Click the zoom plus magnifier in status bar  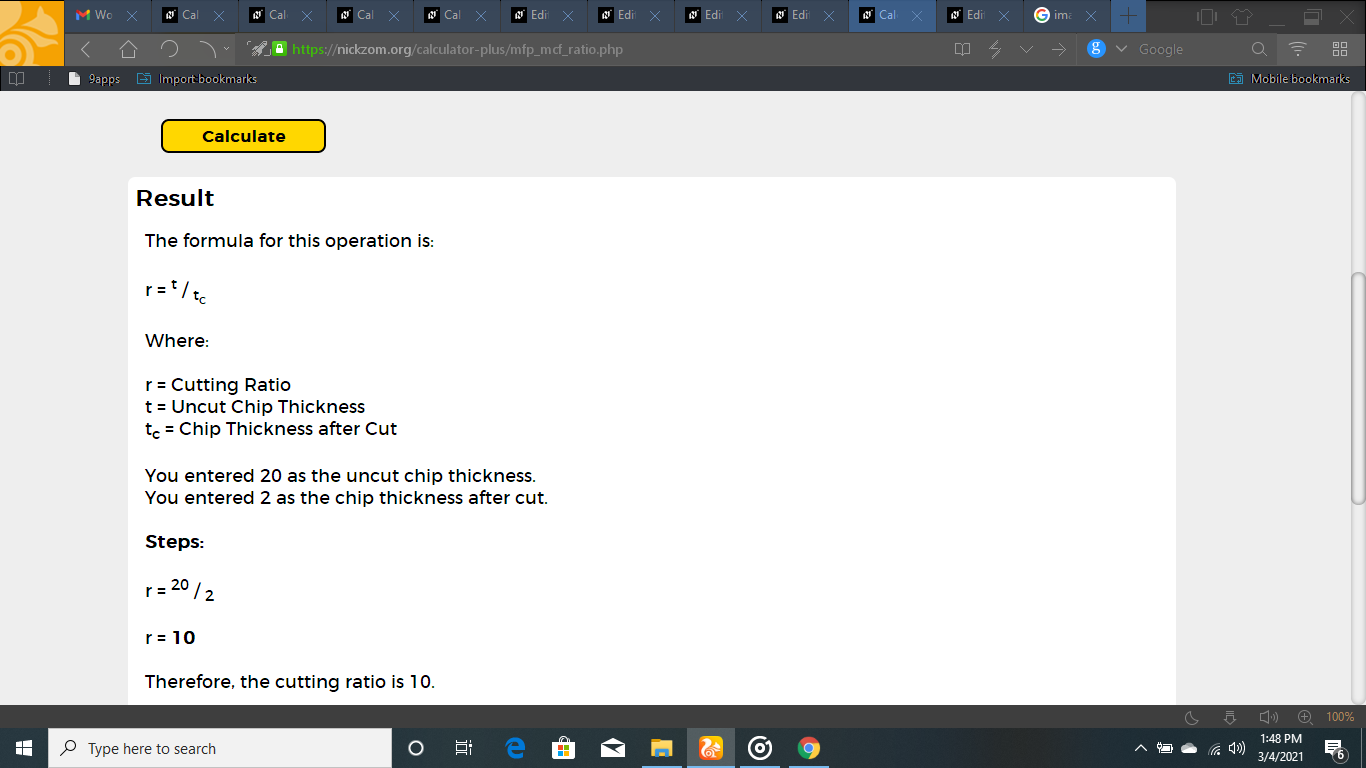(x=1306, y=717)
